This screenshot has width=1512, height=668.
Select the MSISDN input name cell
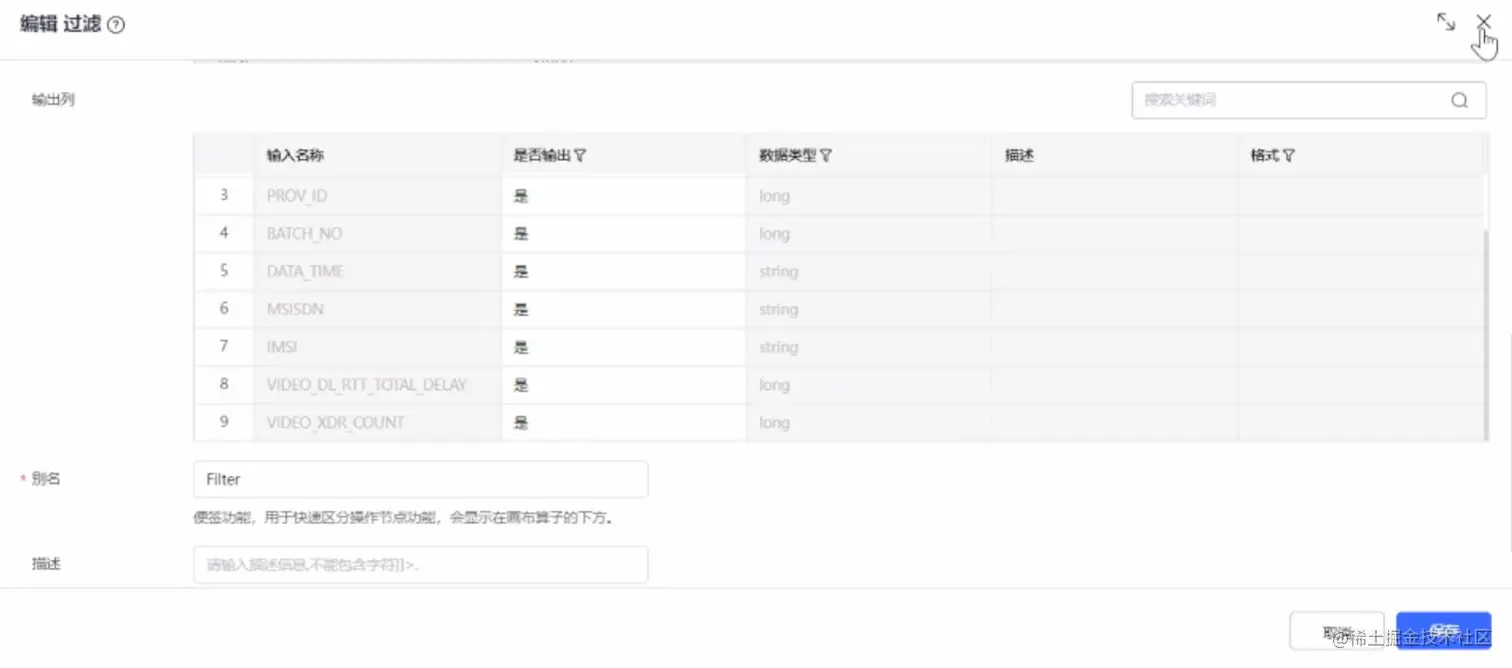pyautogui.click(x=378, y=310)
